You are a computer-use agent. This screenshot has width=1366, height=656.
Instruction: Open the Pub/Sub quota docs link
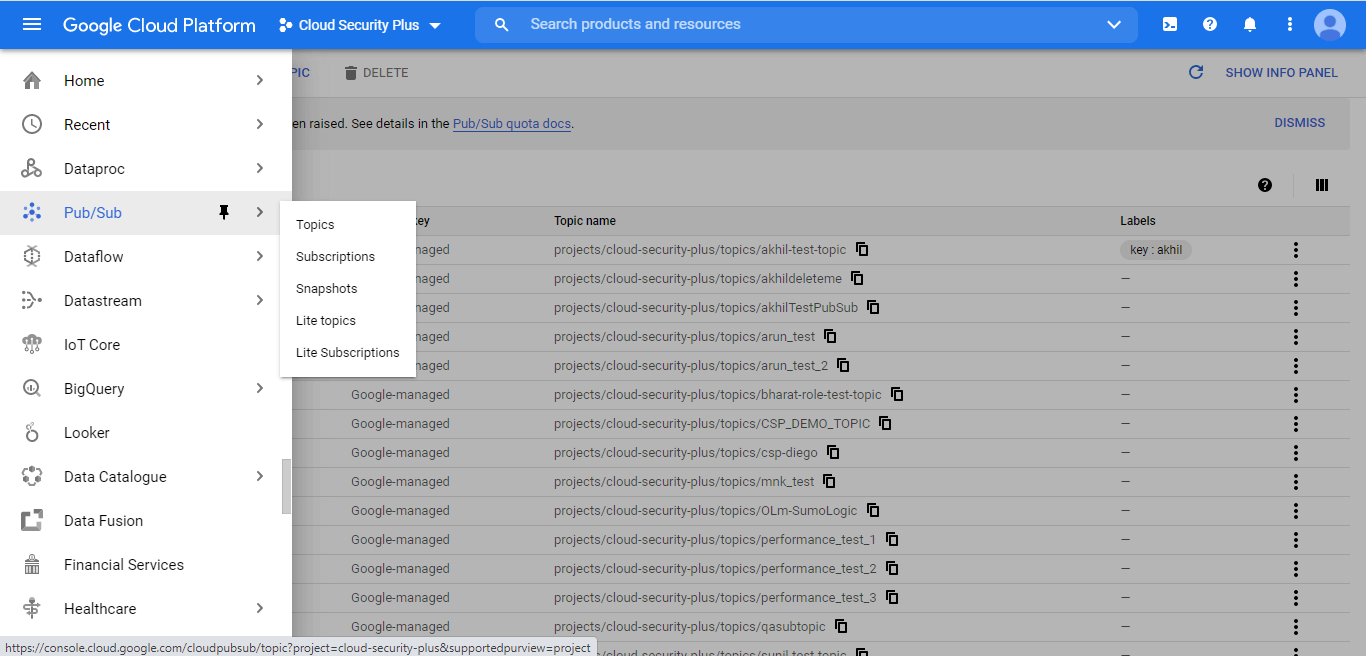point(512,124)
